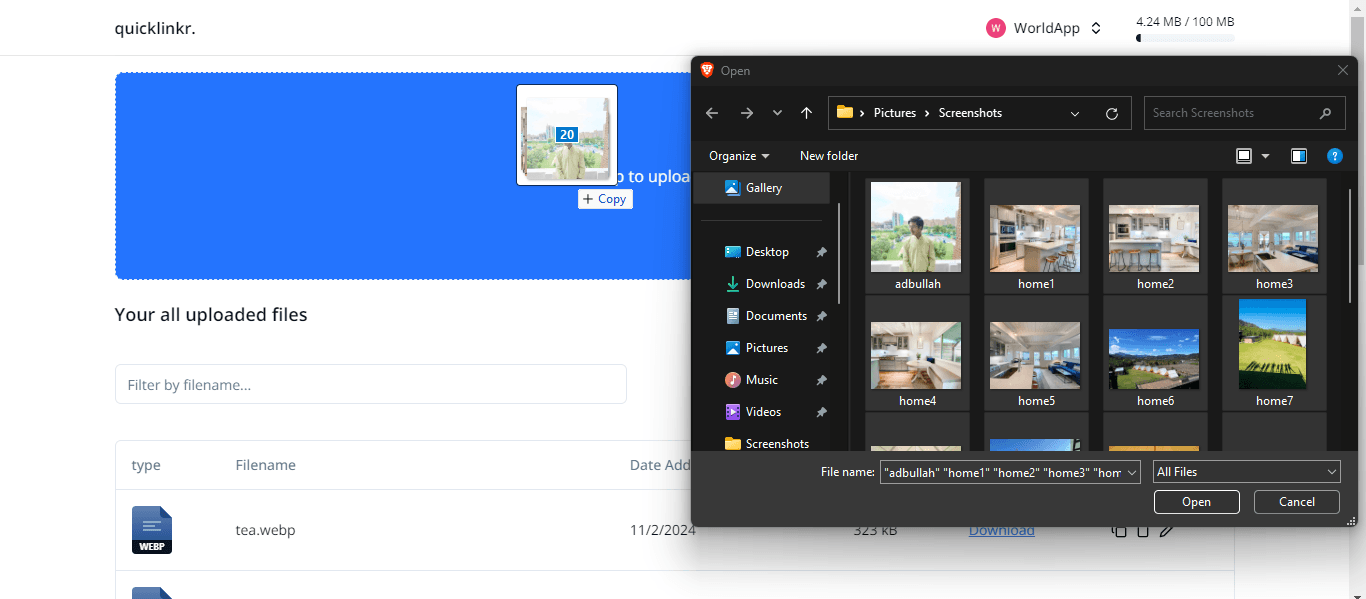Open the WorldApp workspace switcher
This screenshot has width=1366, height=599.
(1043, 28)
